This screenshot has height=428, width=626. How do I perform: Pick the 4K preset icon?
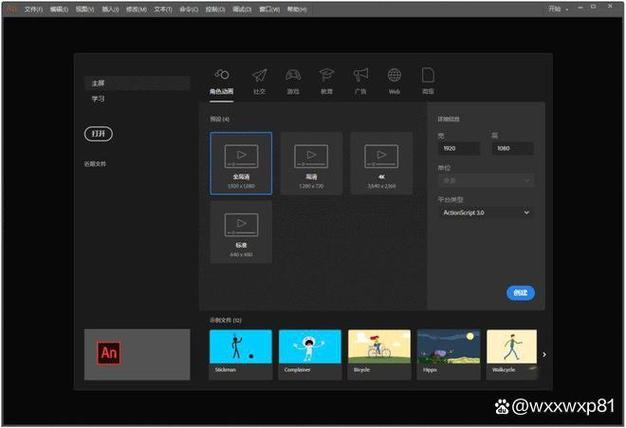coord(381,156)
